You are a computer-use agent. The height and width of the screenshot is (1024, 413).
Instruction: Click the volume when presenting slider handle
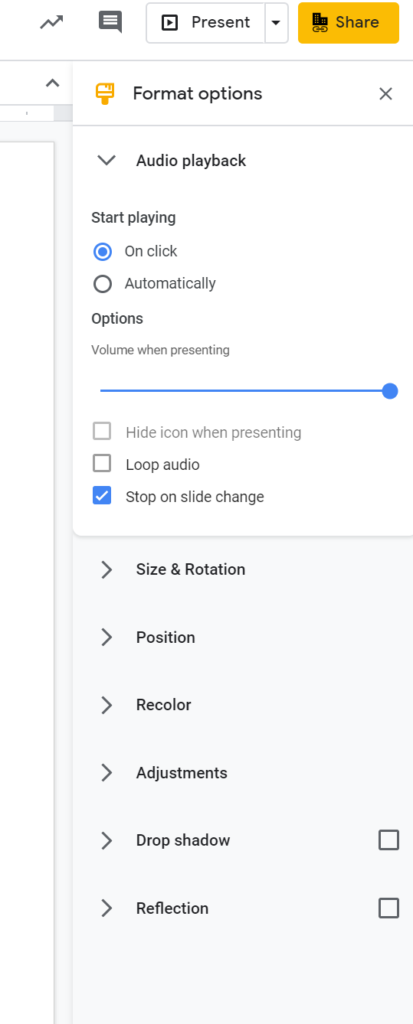(x=390, y=391)
